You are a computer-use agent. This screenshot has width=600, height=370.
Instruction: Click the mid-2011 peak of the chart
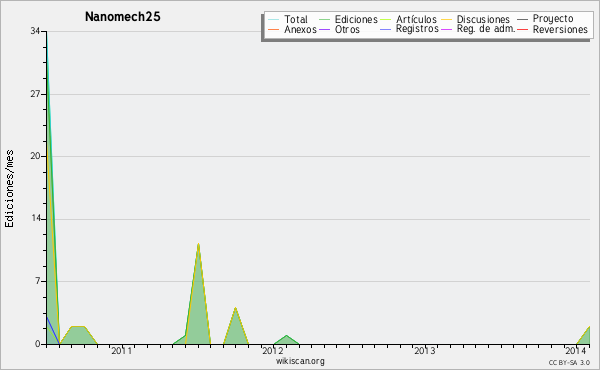click(198, 244)
